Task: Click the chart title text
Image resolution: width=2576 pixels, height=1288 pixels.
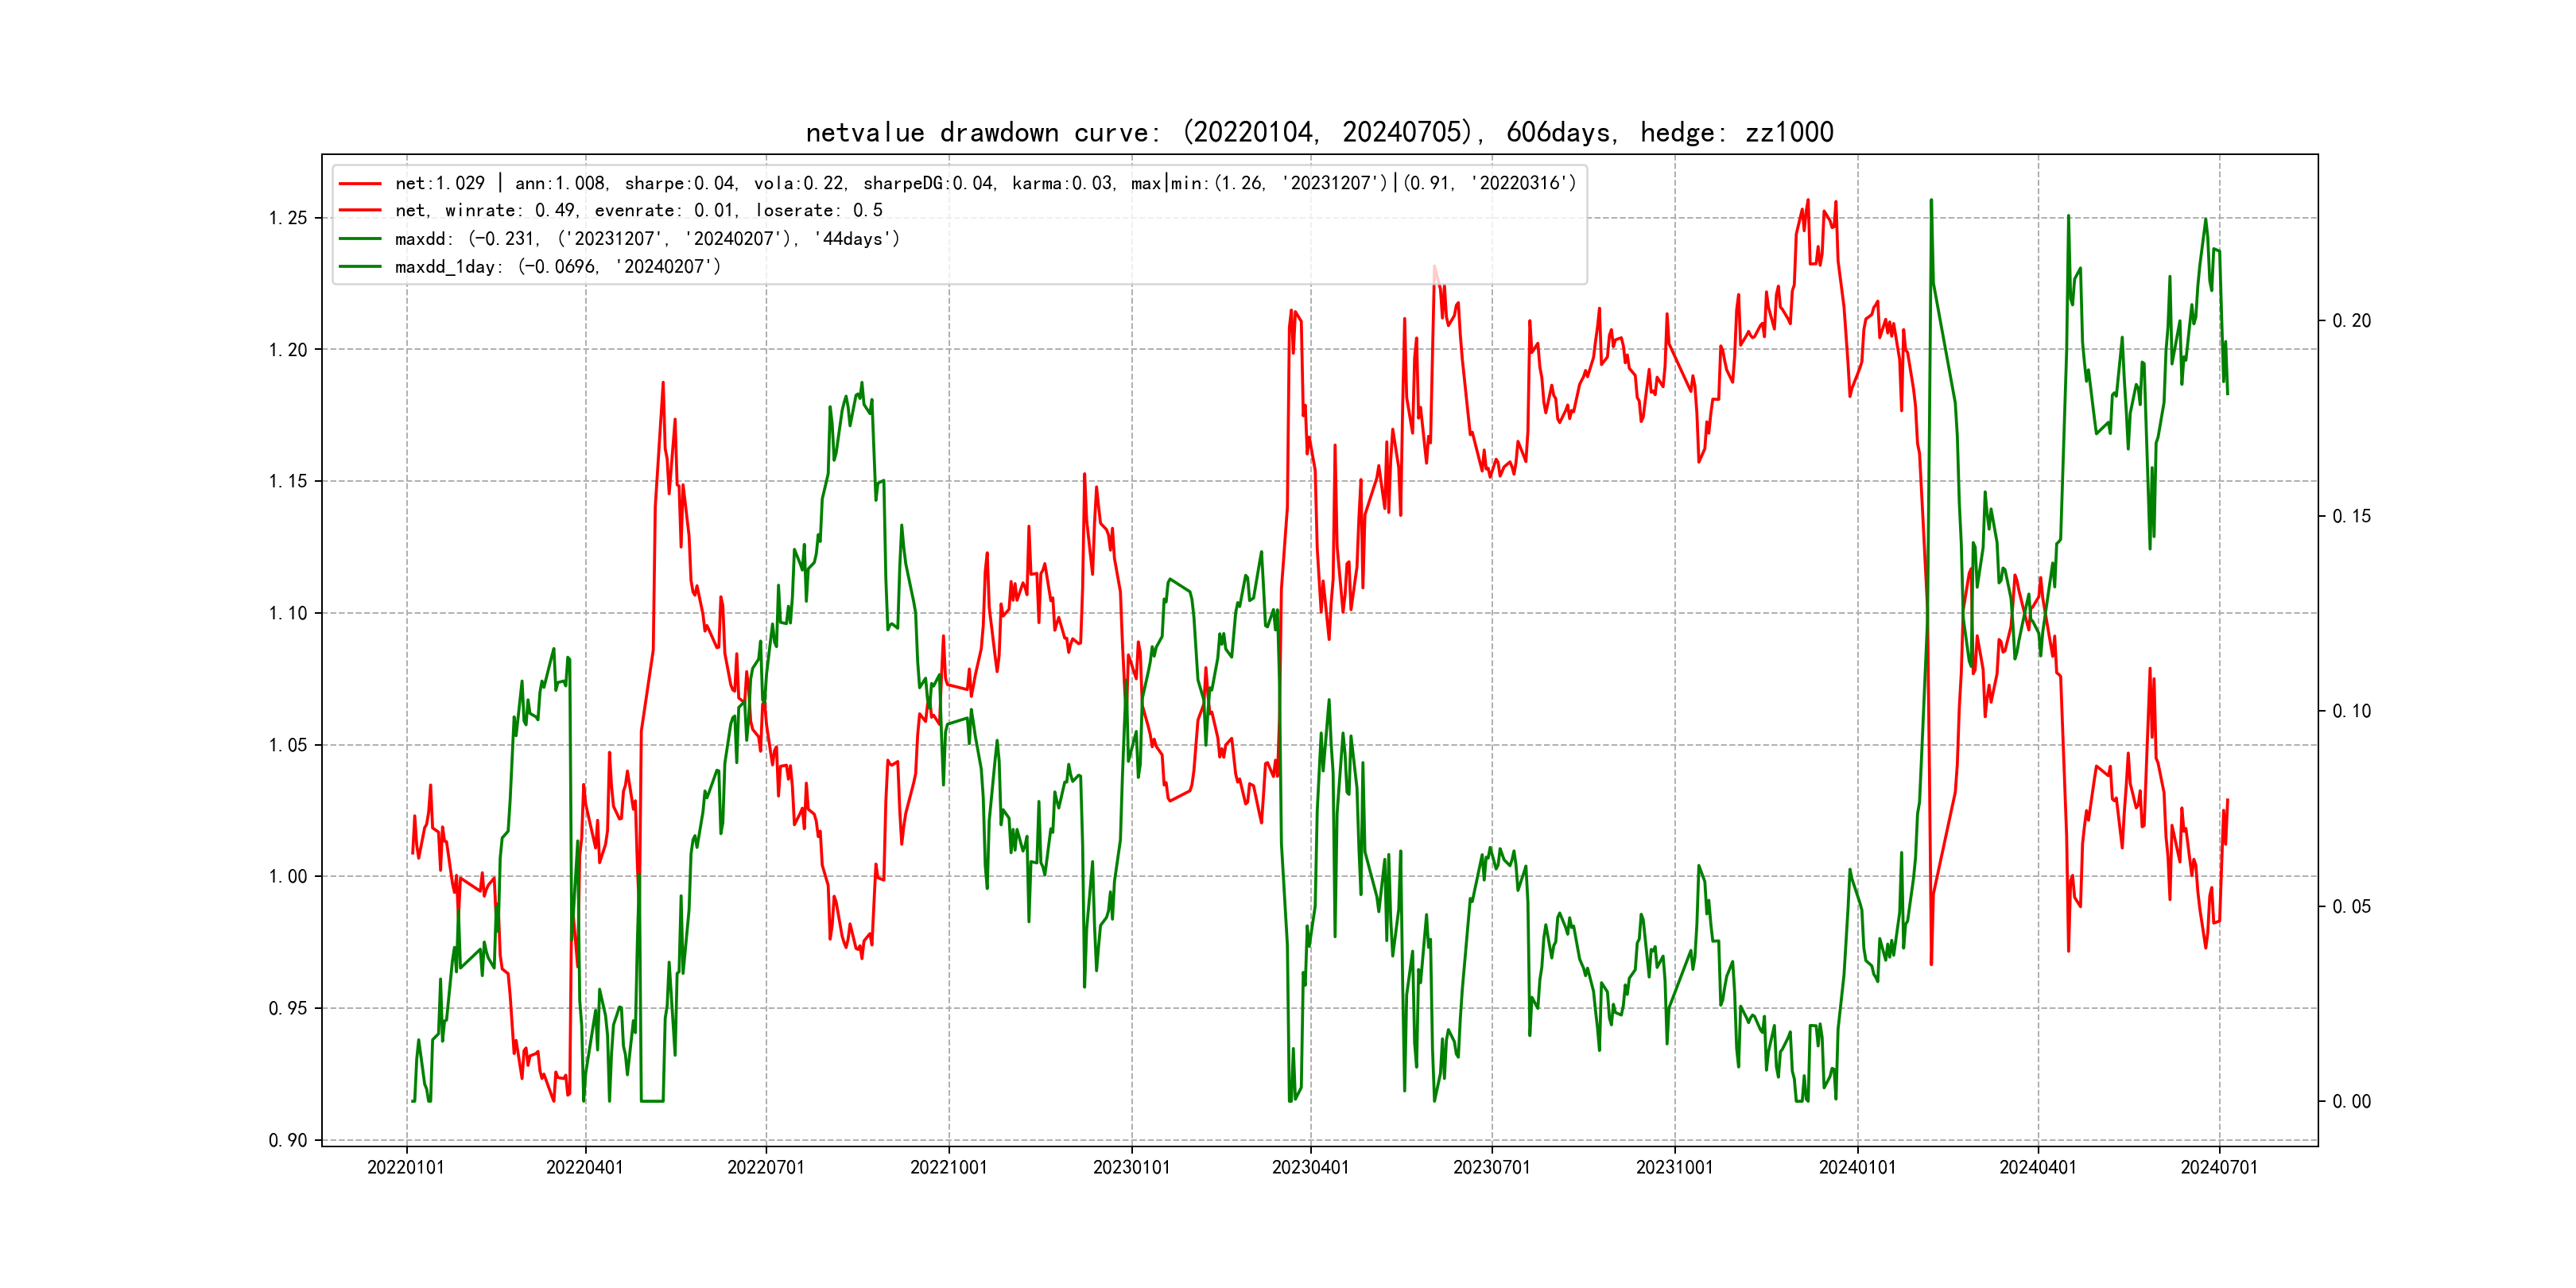Action: tap(1319, 132)
